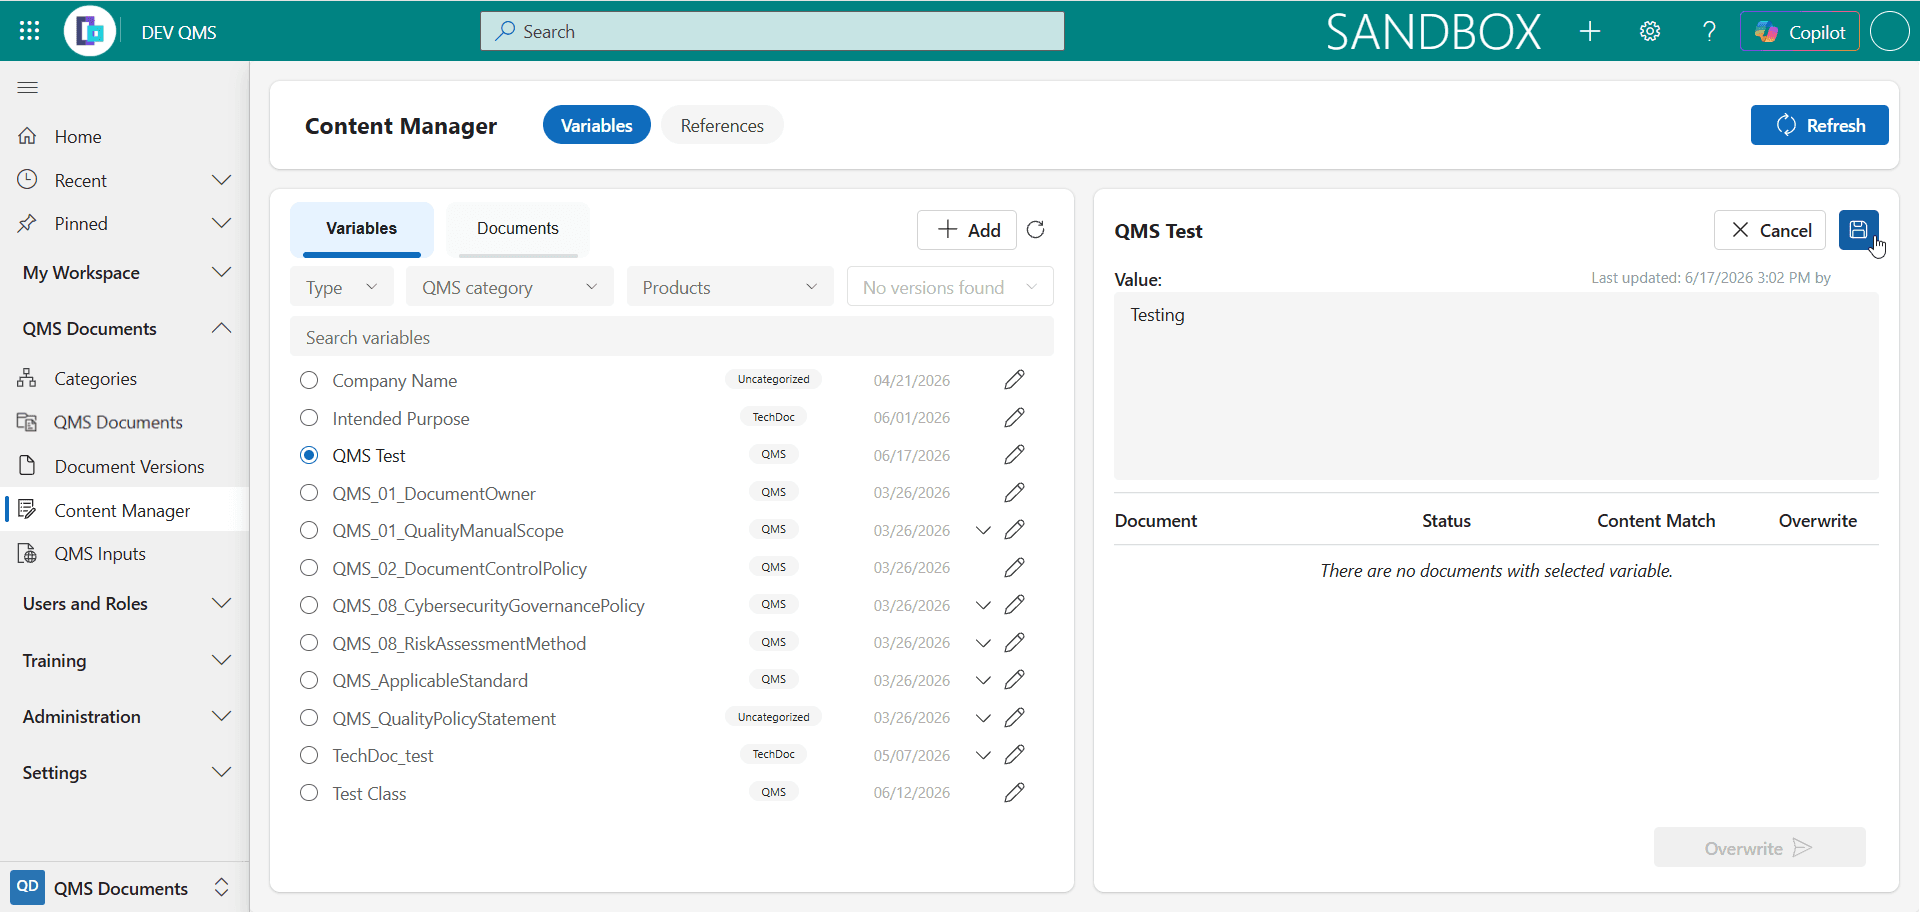Image resolution: width=1920 pixels, height=912 pixels.
Task: Collapse the sidebar hamburger menu
Action: (x=28, y=88)
